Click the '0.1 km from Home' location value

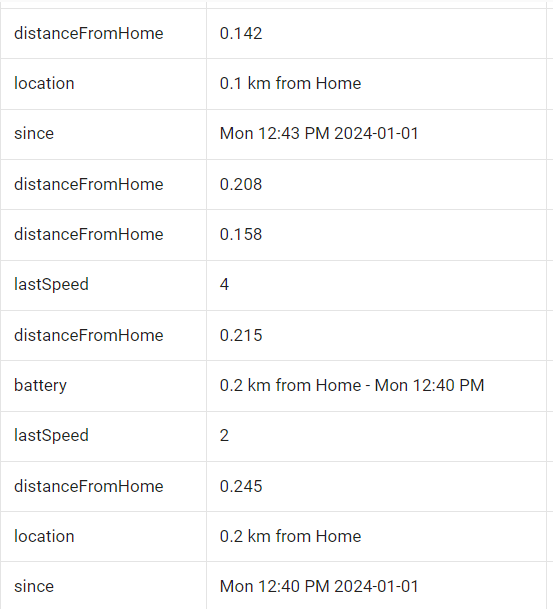(x=290, y=84)
